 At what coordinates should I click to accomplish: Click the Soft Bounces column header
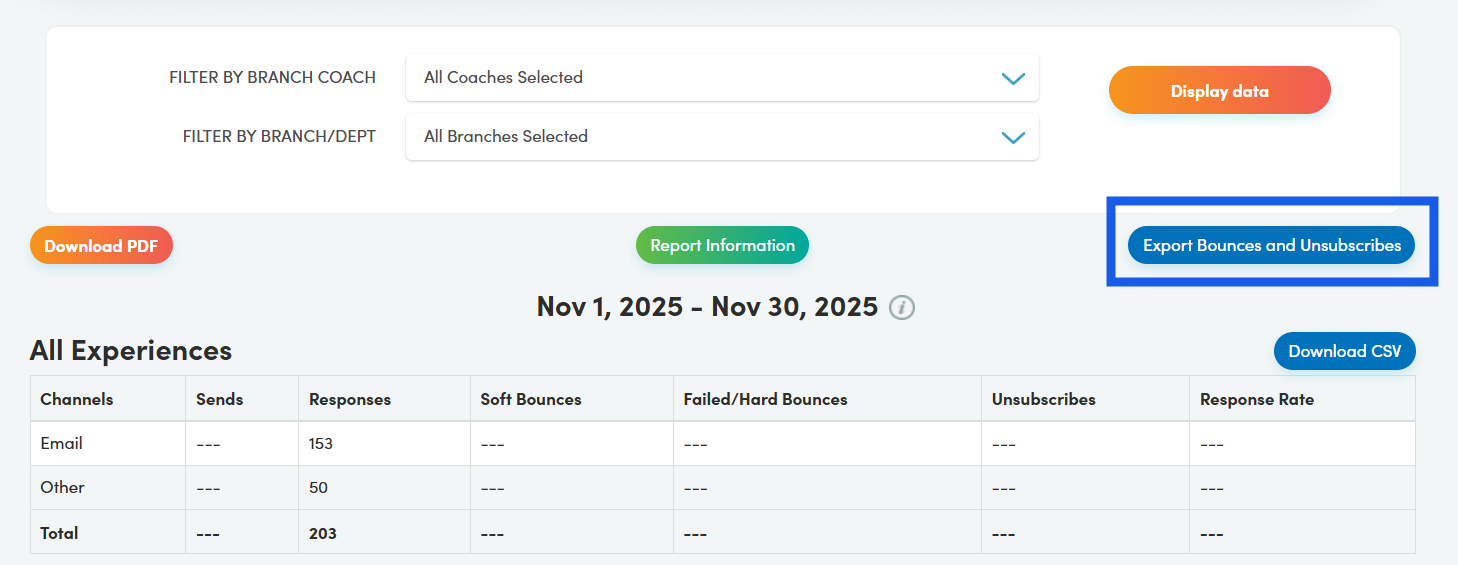click(530, 399)
